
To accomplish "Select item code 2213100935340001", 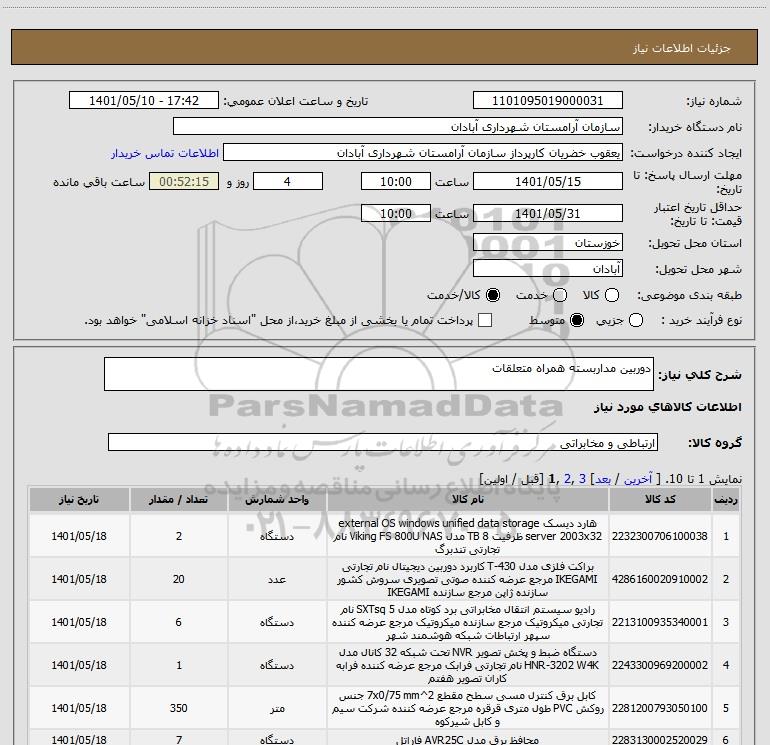I will point(660,622).
